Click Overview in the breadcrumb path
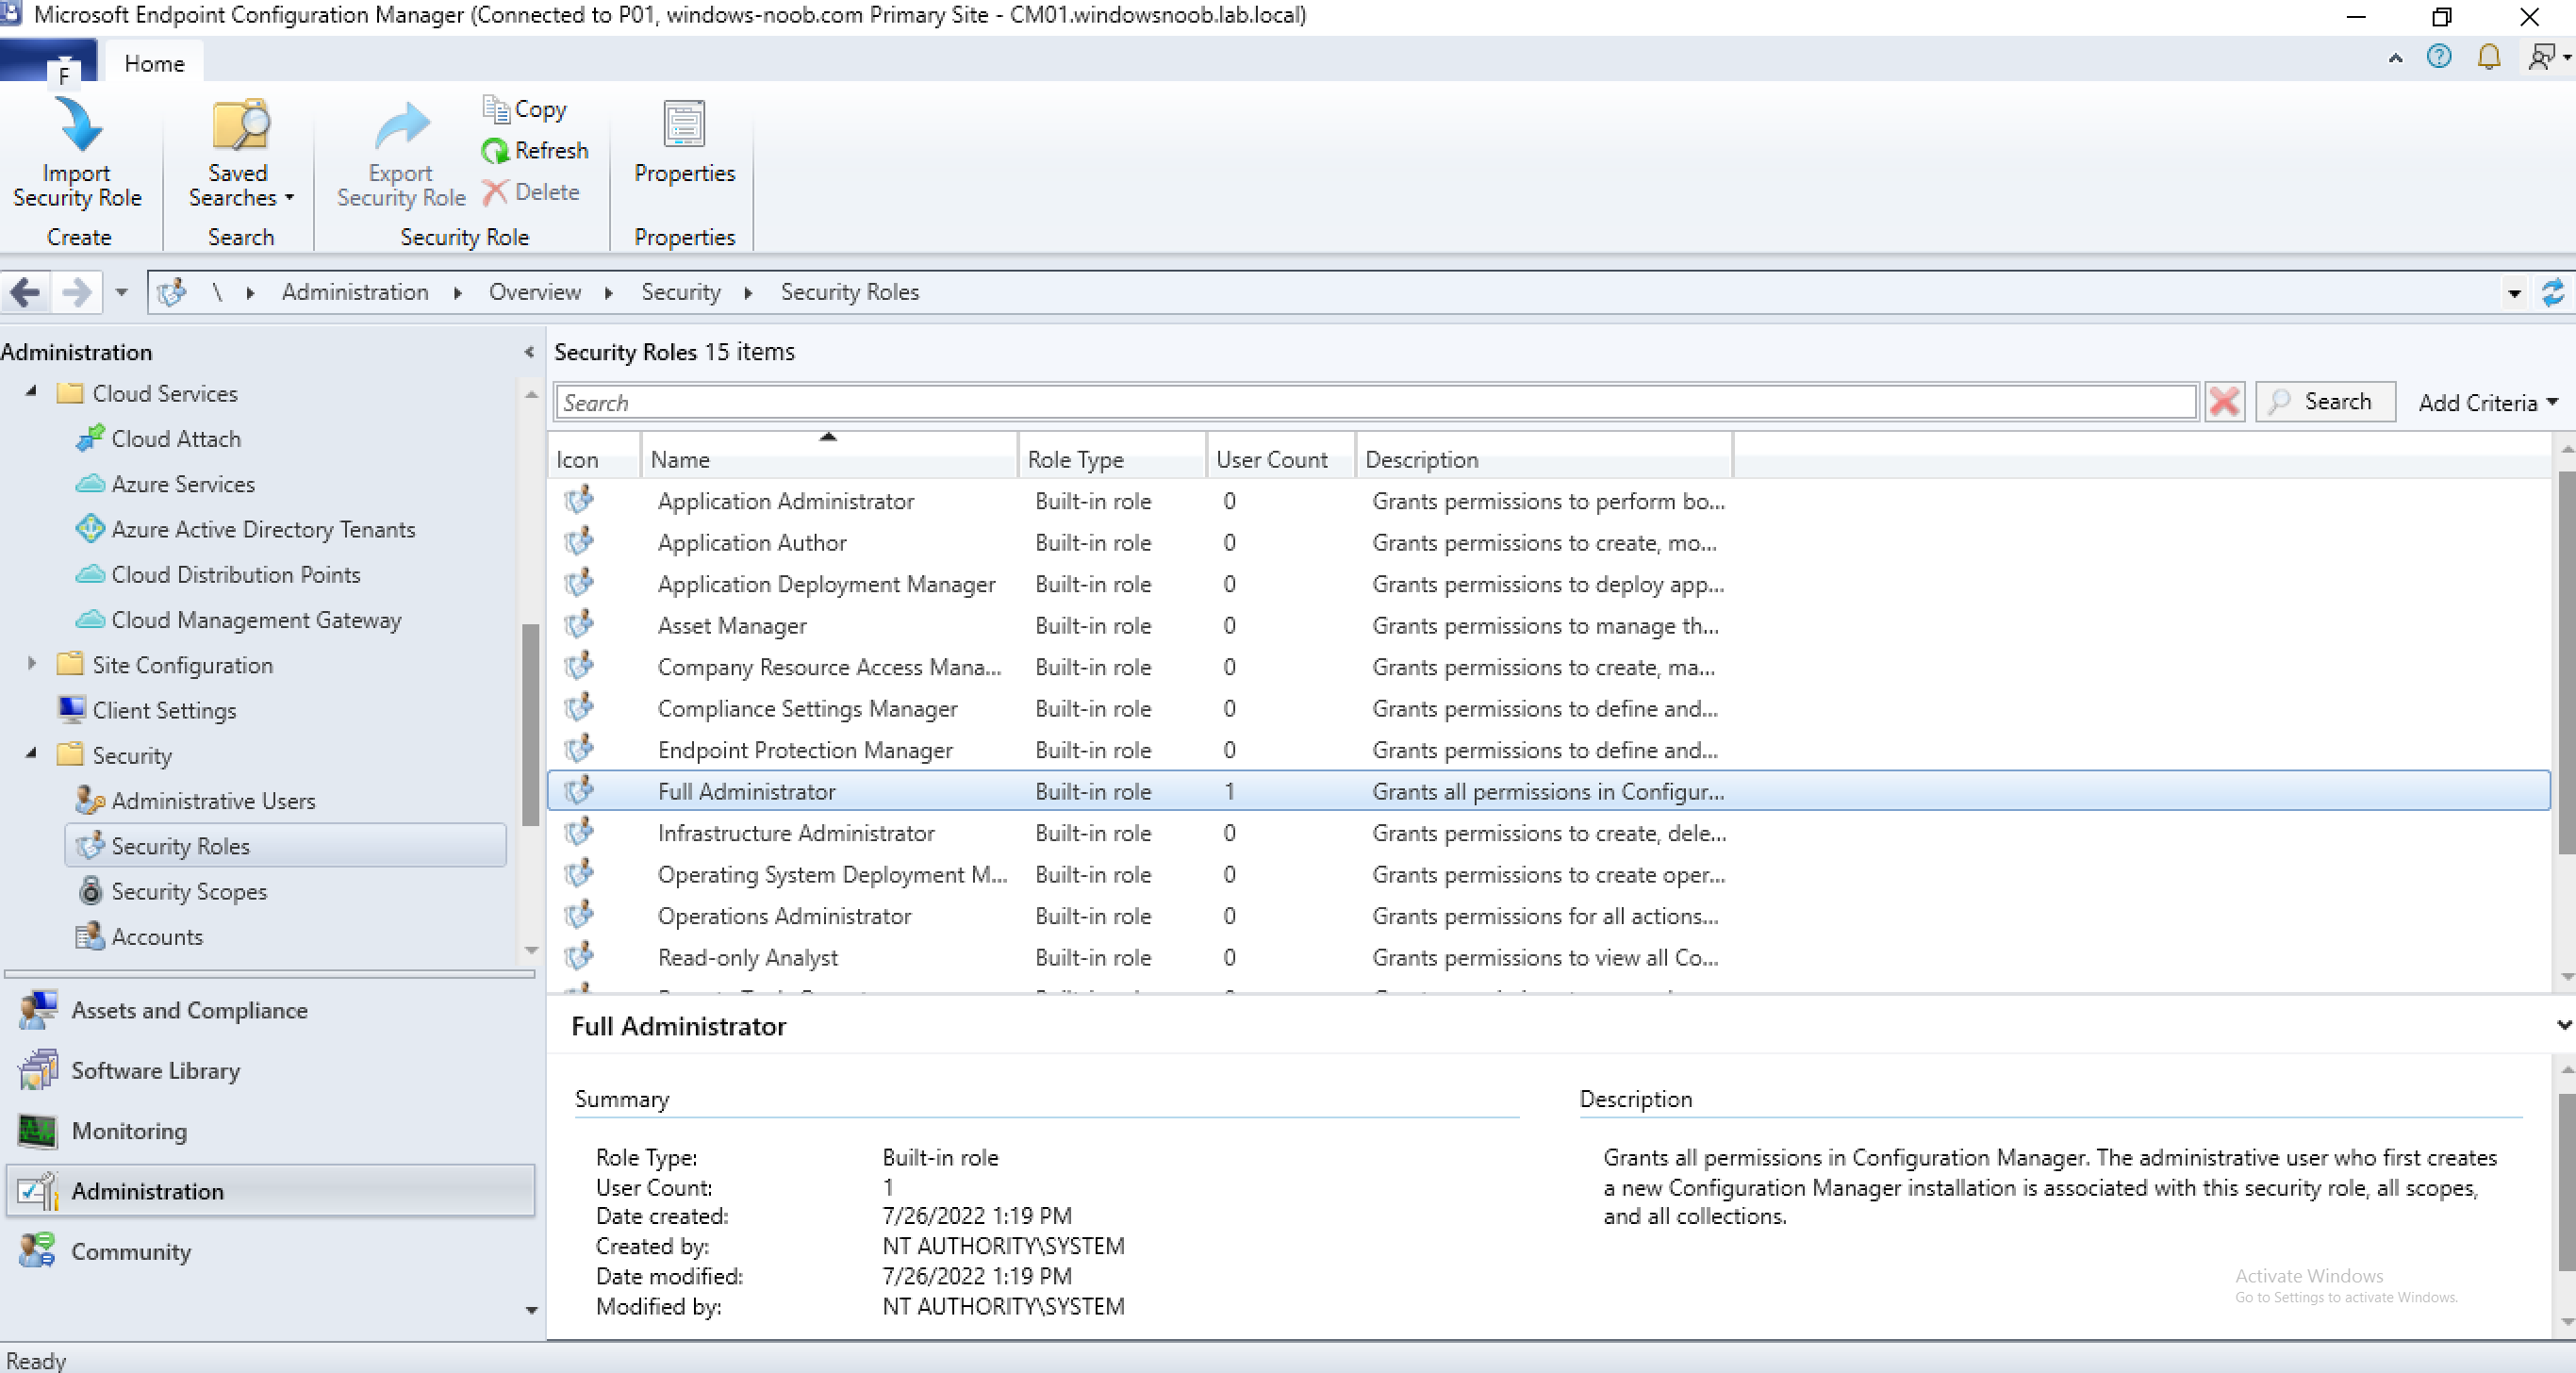The width and height of the screenshot is (2576, 1373). 535,292
